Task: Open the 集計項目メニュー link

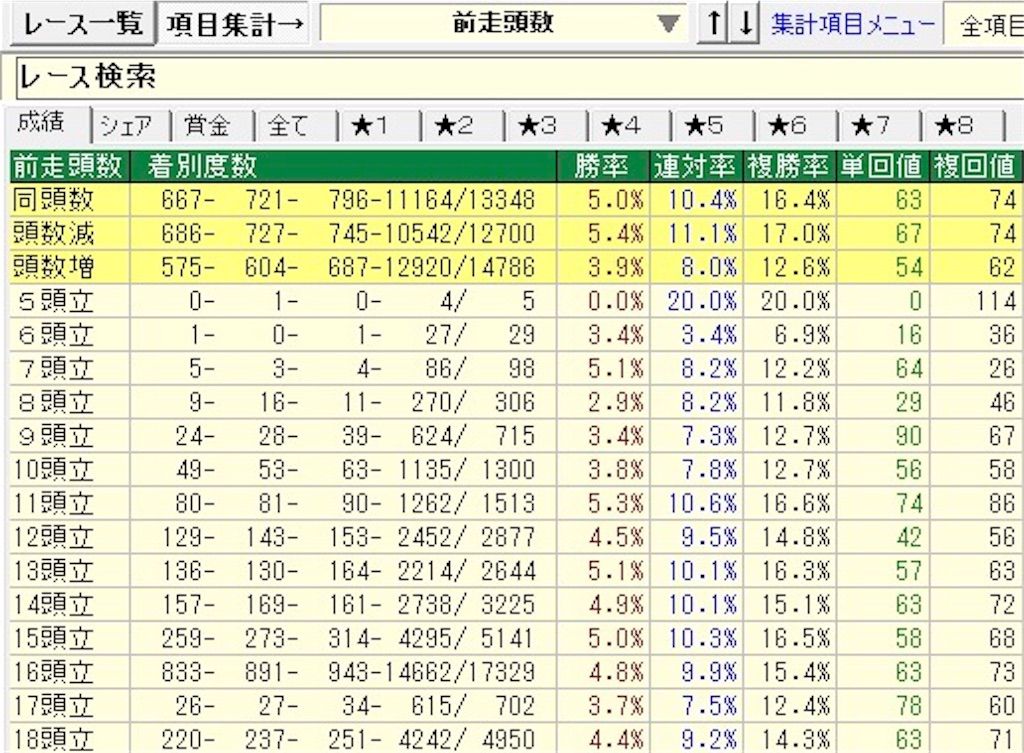Action: point(852,25)
